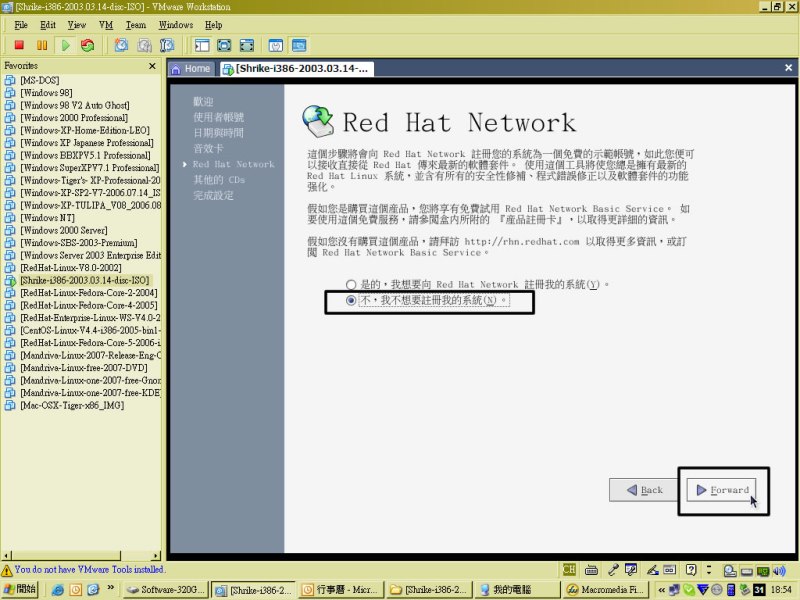Open Software-320G taskbar button
Image resolution: width=800 pixels, height=600 pixels.
coord(165,590)
